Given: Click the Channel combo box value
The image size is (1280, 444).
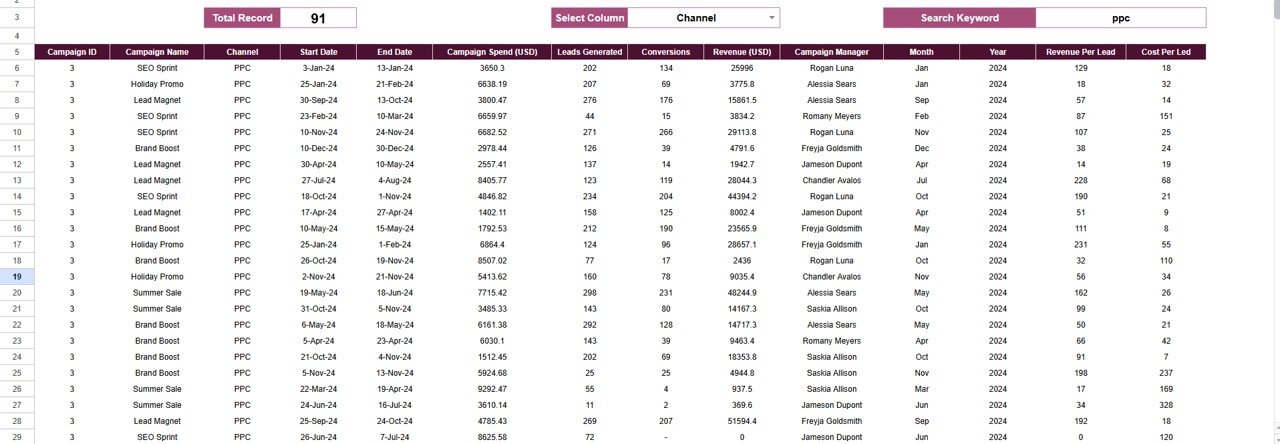Looking at the screenshot, I should click(696, 18).
